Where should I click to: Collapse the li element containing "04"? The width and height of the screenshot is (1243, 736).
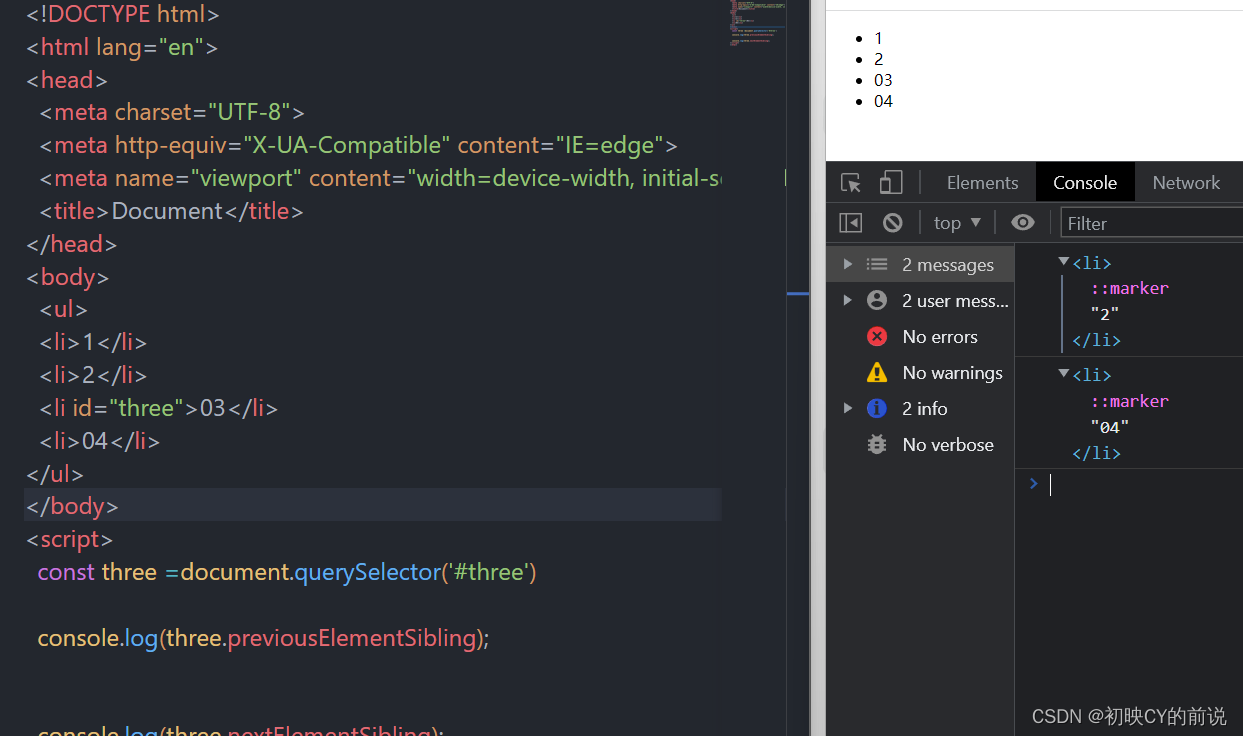1064,373
